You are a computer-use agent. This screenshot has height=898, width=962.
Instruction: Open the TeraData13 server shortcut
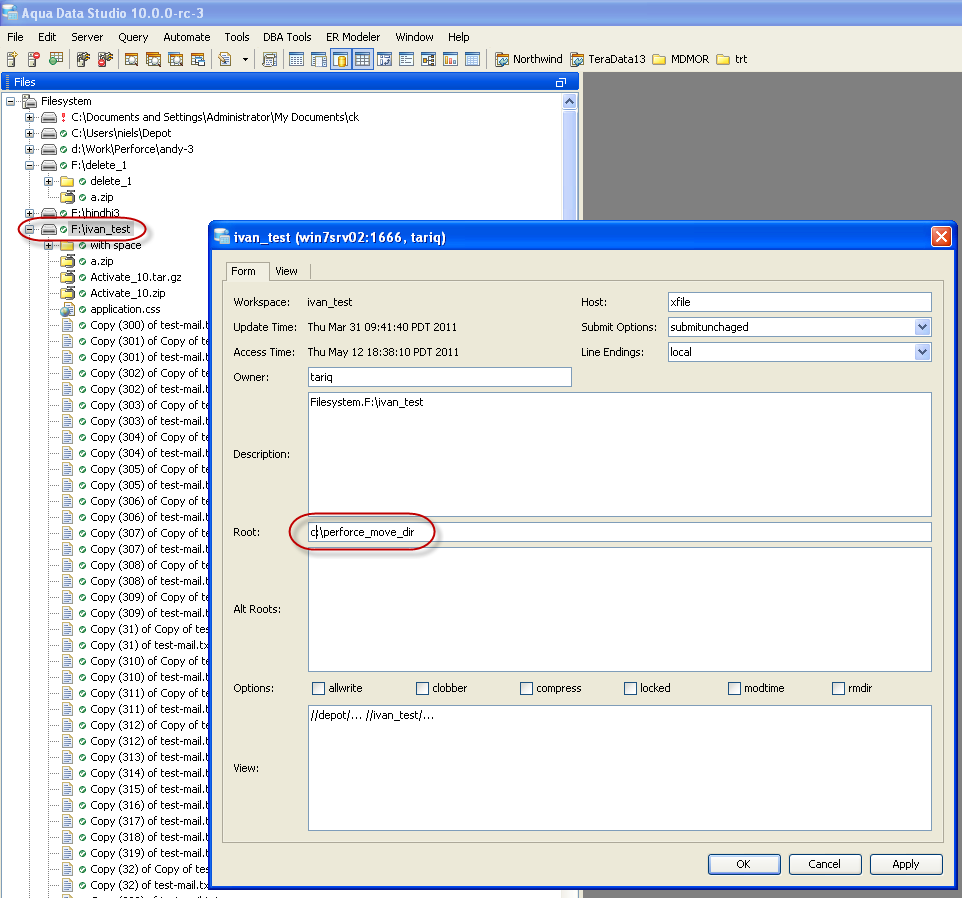point(608,59)
